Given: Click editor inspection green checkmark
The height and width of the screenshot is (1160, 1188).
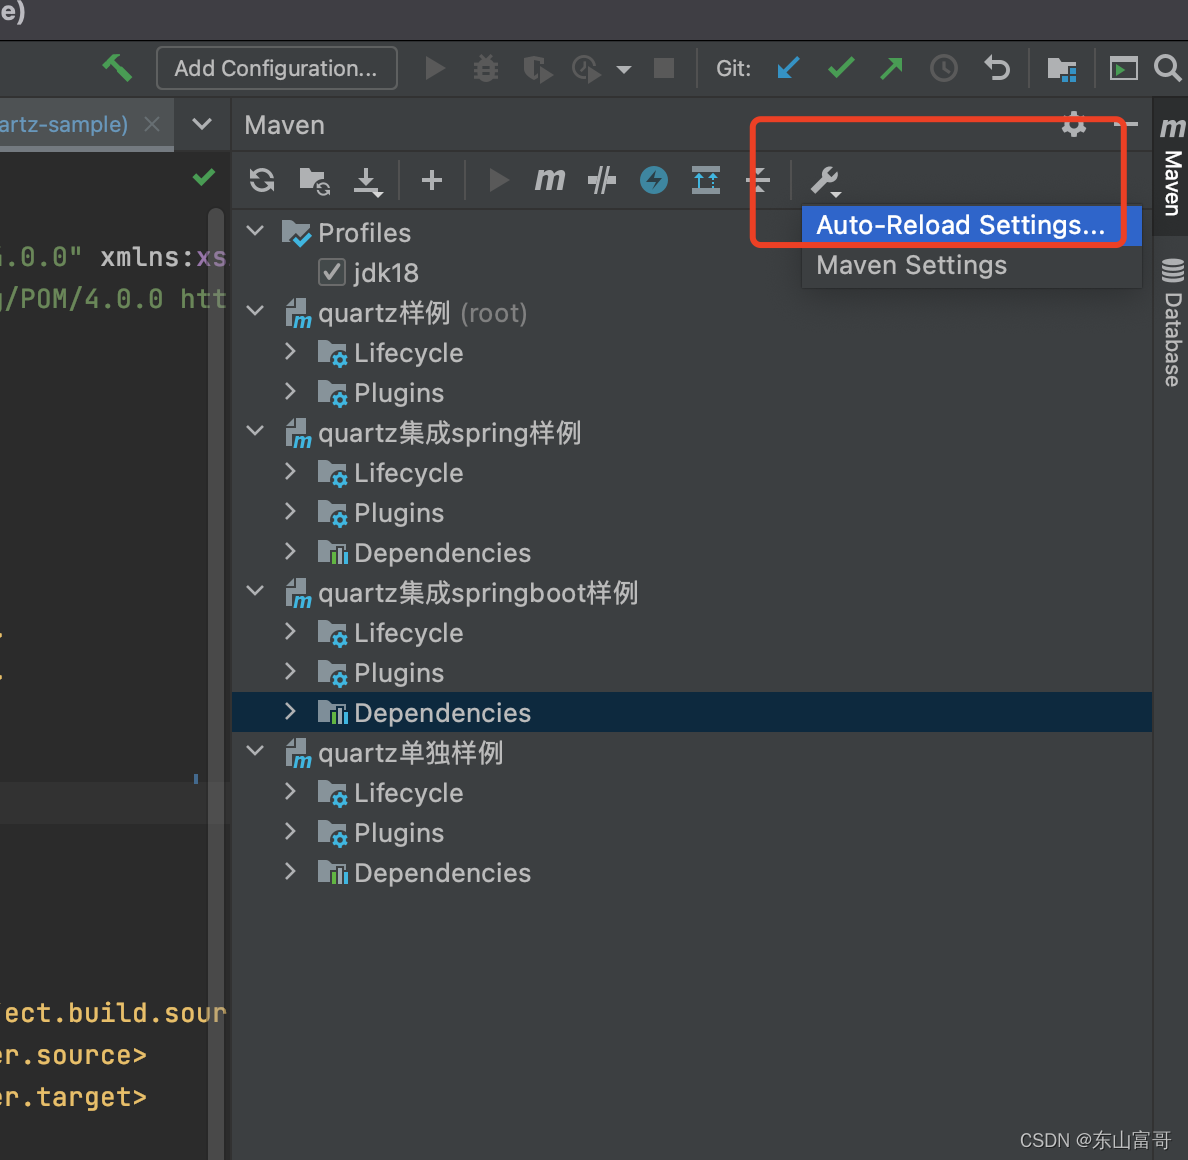Looking at the screenshot, I should pyautogui.click(x=204, y=177).
